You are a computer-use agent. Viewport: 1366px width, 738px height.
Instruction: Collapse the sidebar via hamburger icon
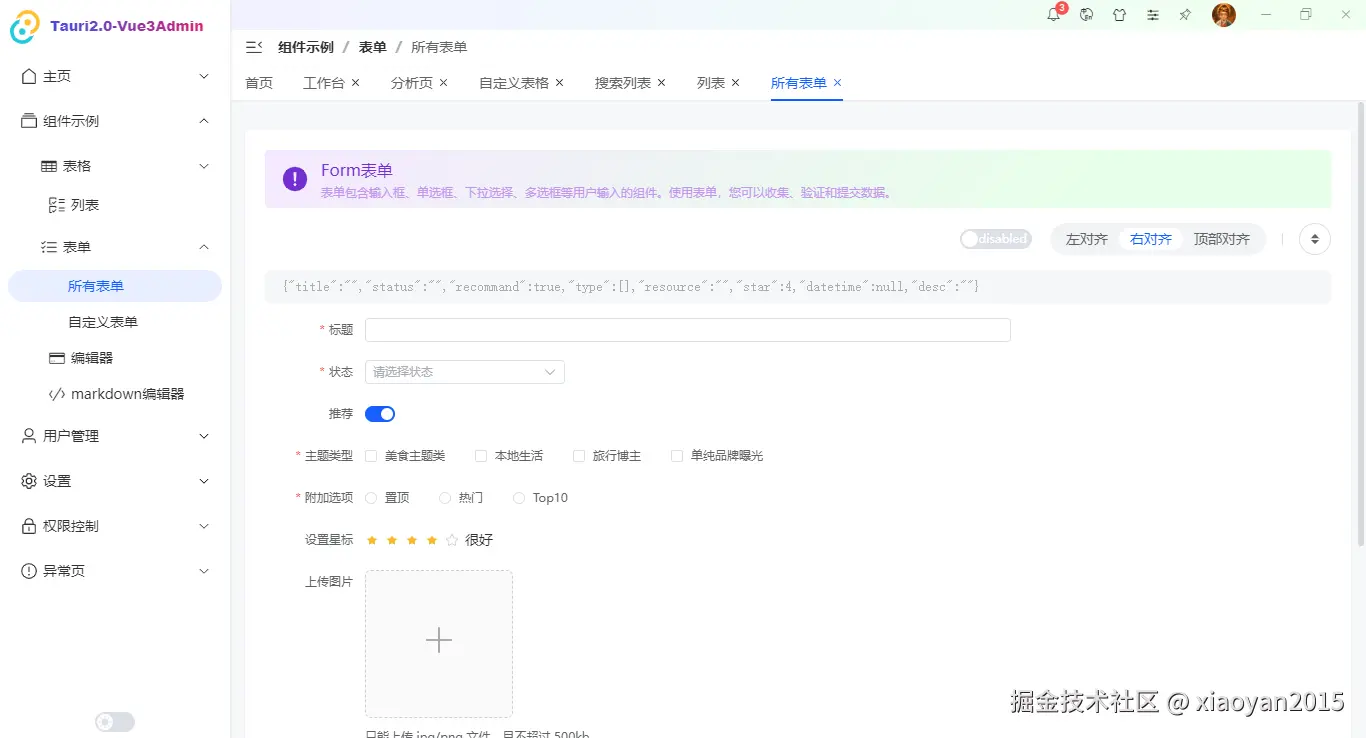coord(254,46)
